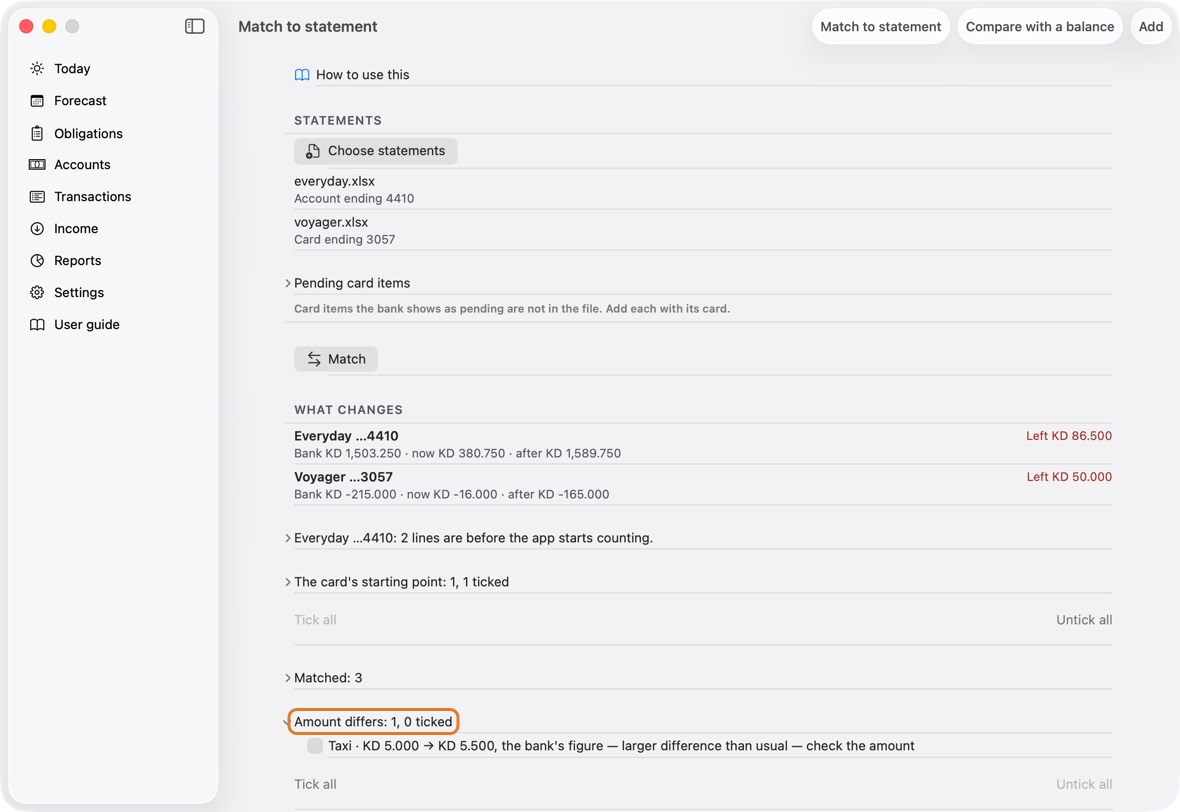Click the STATEMENTS section heading
Viewport: 1180px width, 812px height.
click(338, 120)
